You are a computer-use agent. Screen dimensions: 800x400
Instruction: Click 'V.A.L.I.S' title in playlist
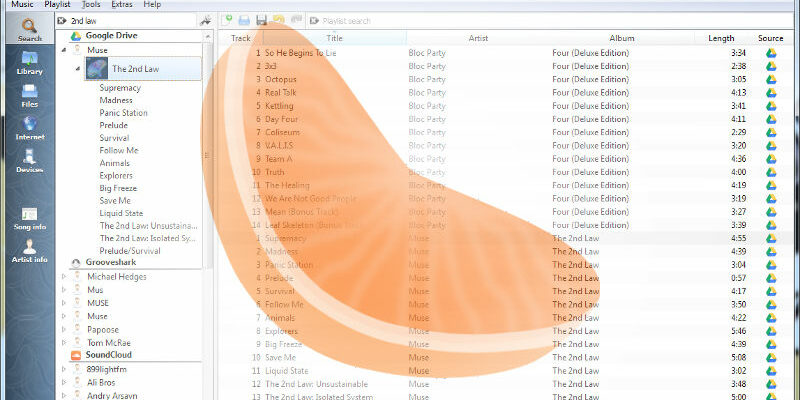tap(279, 146)
